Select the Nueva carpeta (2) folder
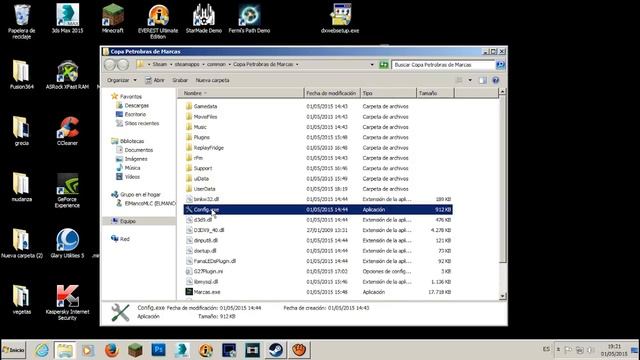 22,244
